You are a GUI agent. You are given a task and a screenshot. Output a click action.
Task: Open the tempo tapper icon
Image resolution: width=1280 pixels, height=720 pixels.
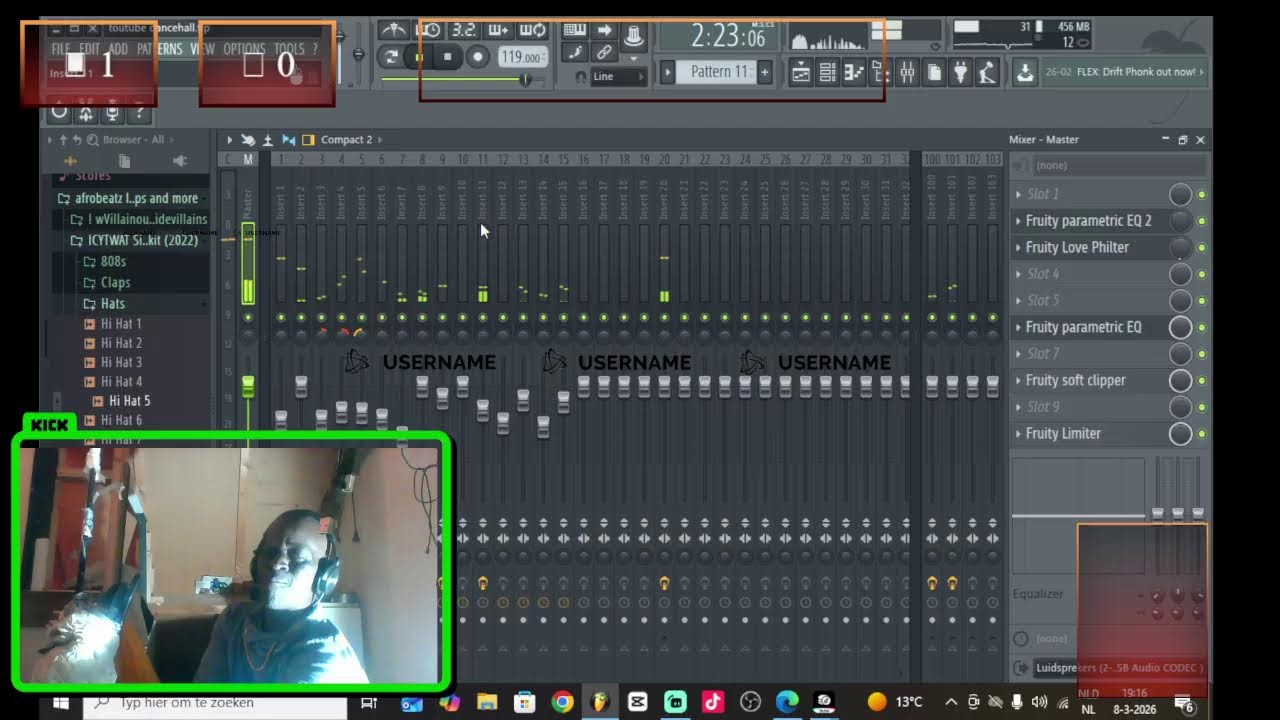point(987,72)
